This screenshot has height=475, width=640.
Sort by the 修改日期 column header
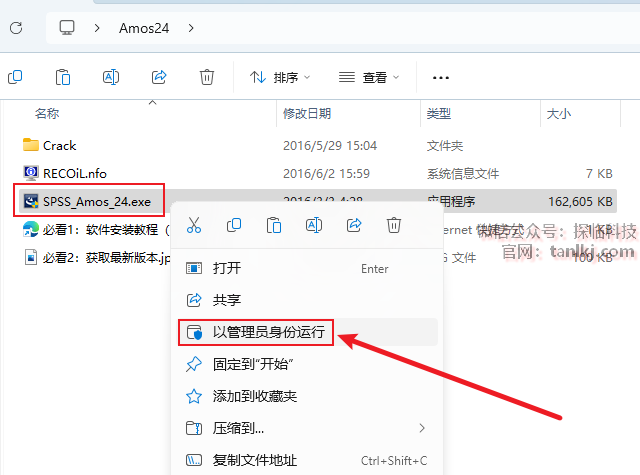point(307,113)
